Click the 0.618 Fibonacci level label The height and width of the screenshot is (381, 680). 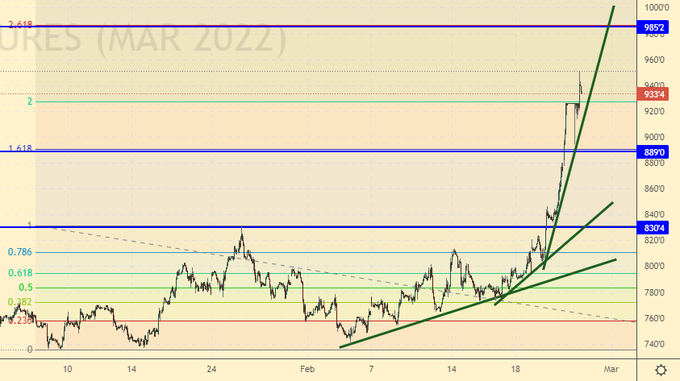20,273
